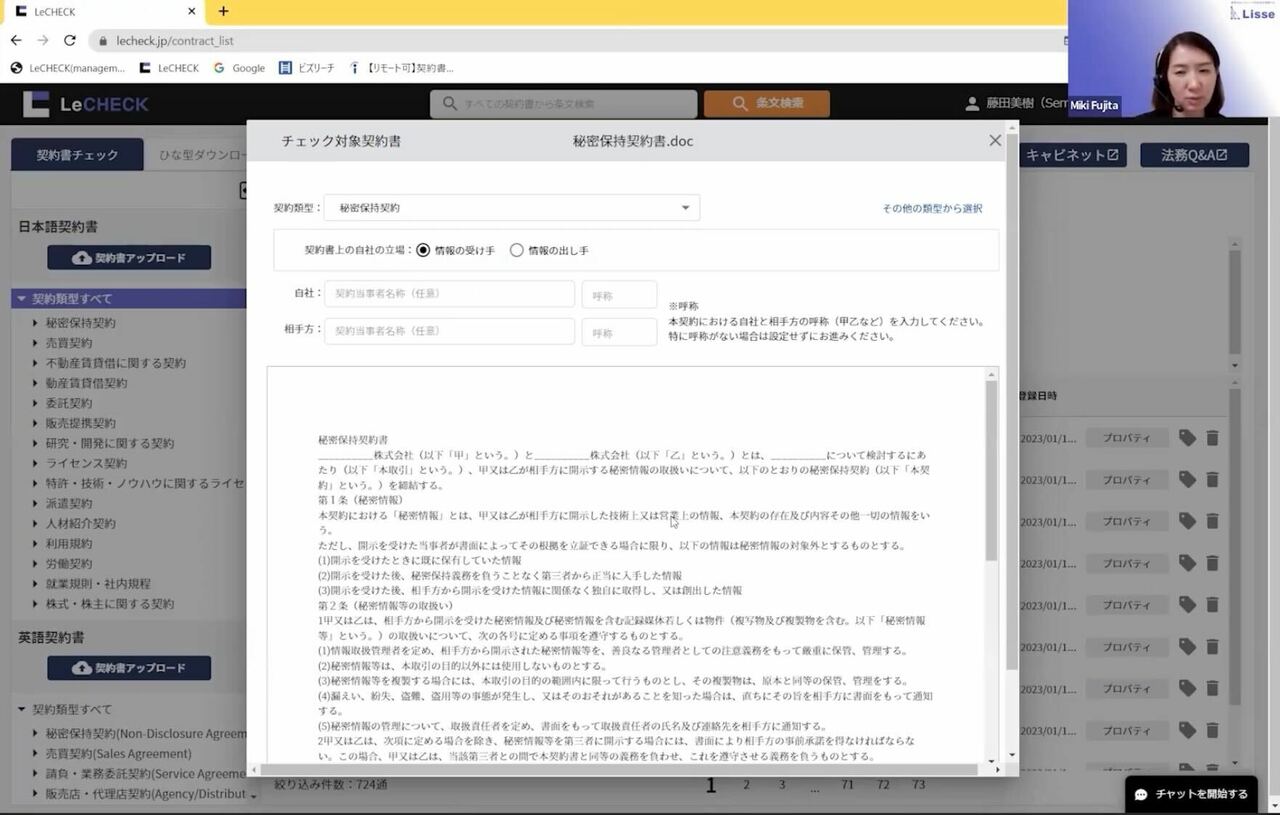The height and width of the screenshot is (815, 1280).
Task: Reload the page with the browser refresh icon
Action: pyautogui.click(x=69, y=41)
